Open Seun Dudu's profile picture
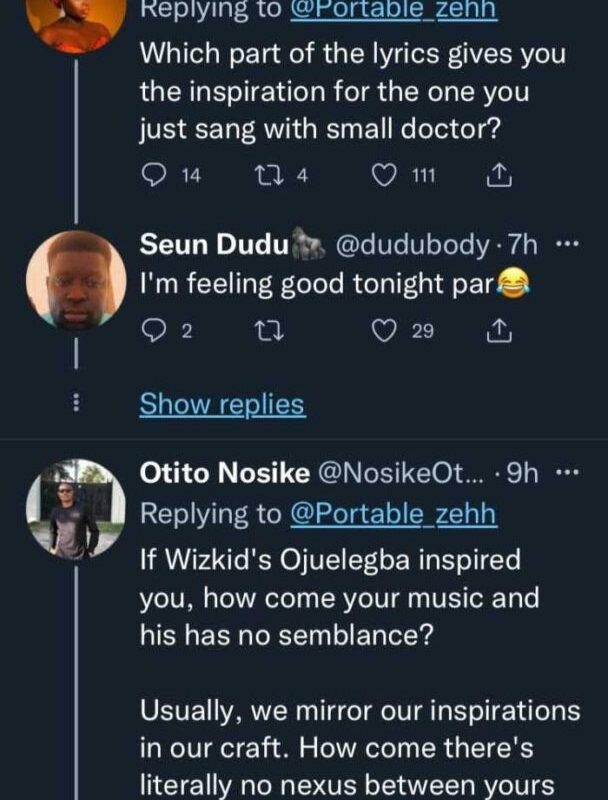This screenshot has height=800, width=608. pyautogui.click(x=76, y=280)
